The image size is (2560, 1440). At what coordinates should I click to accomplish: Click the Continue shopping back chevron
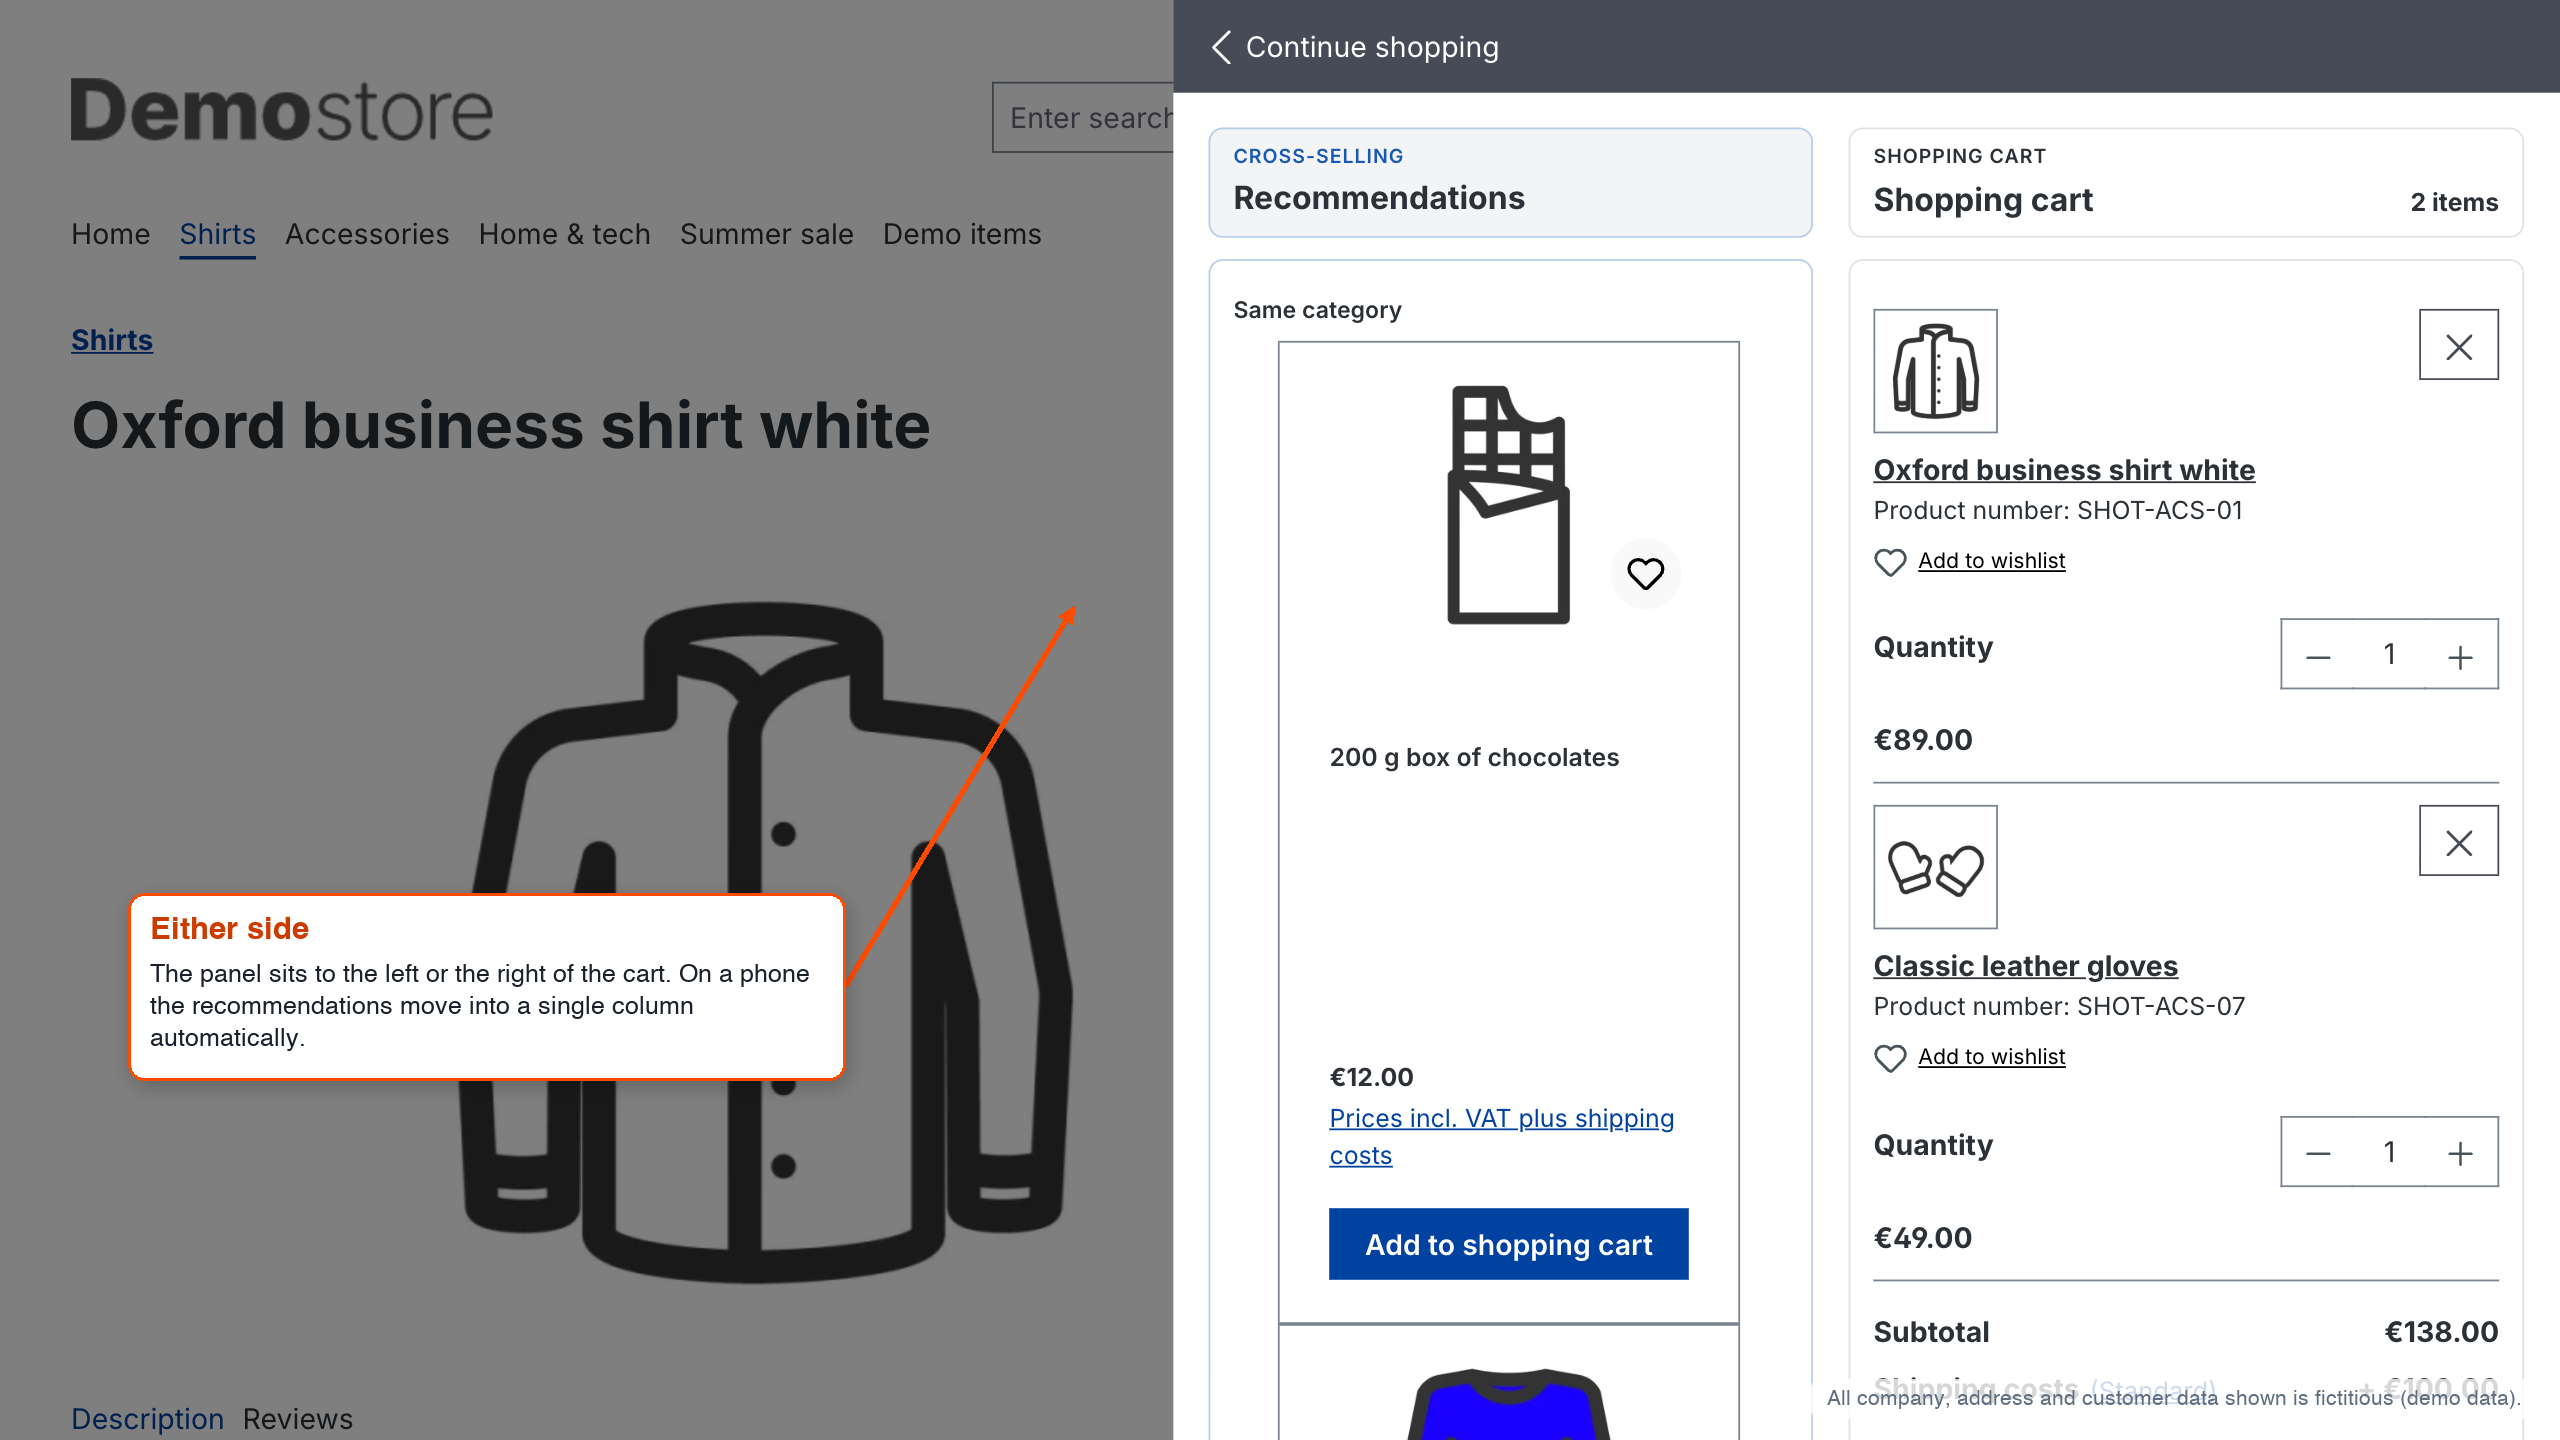1221,47
